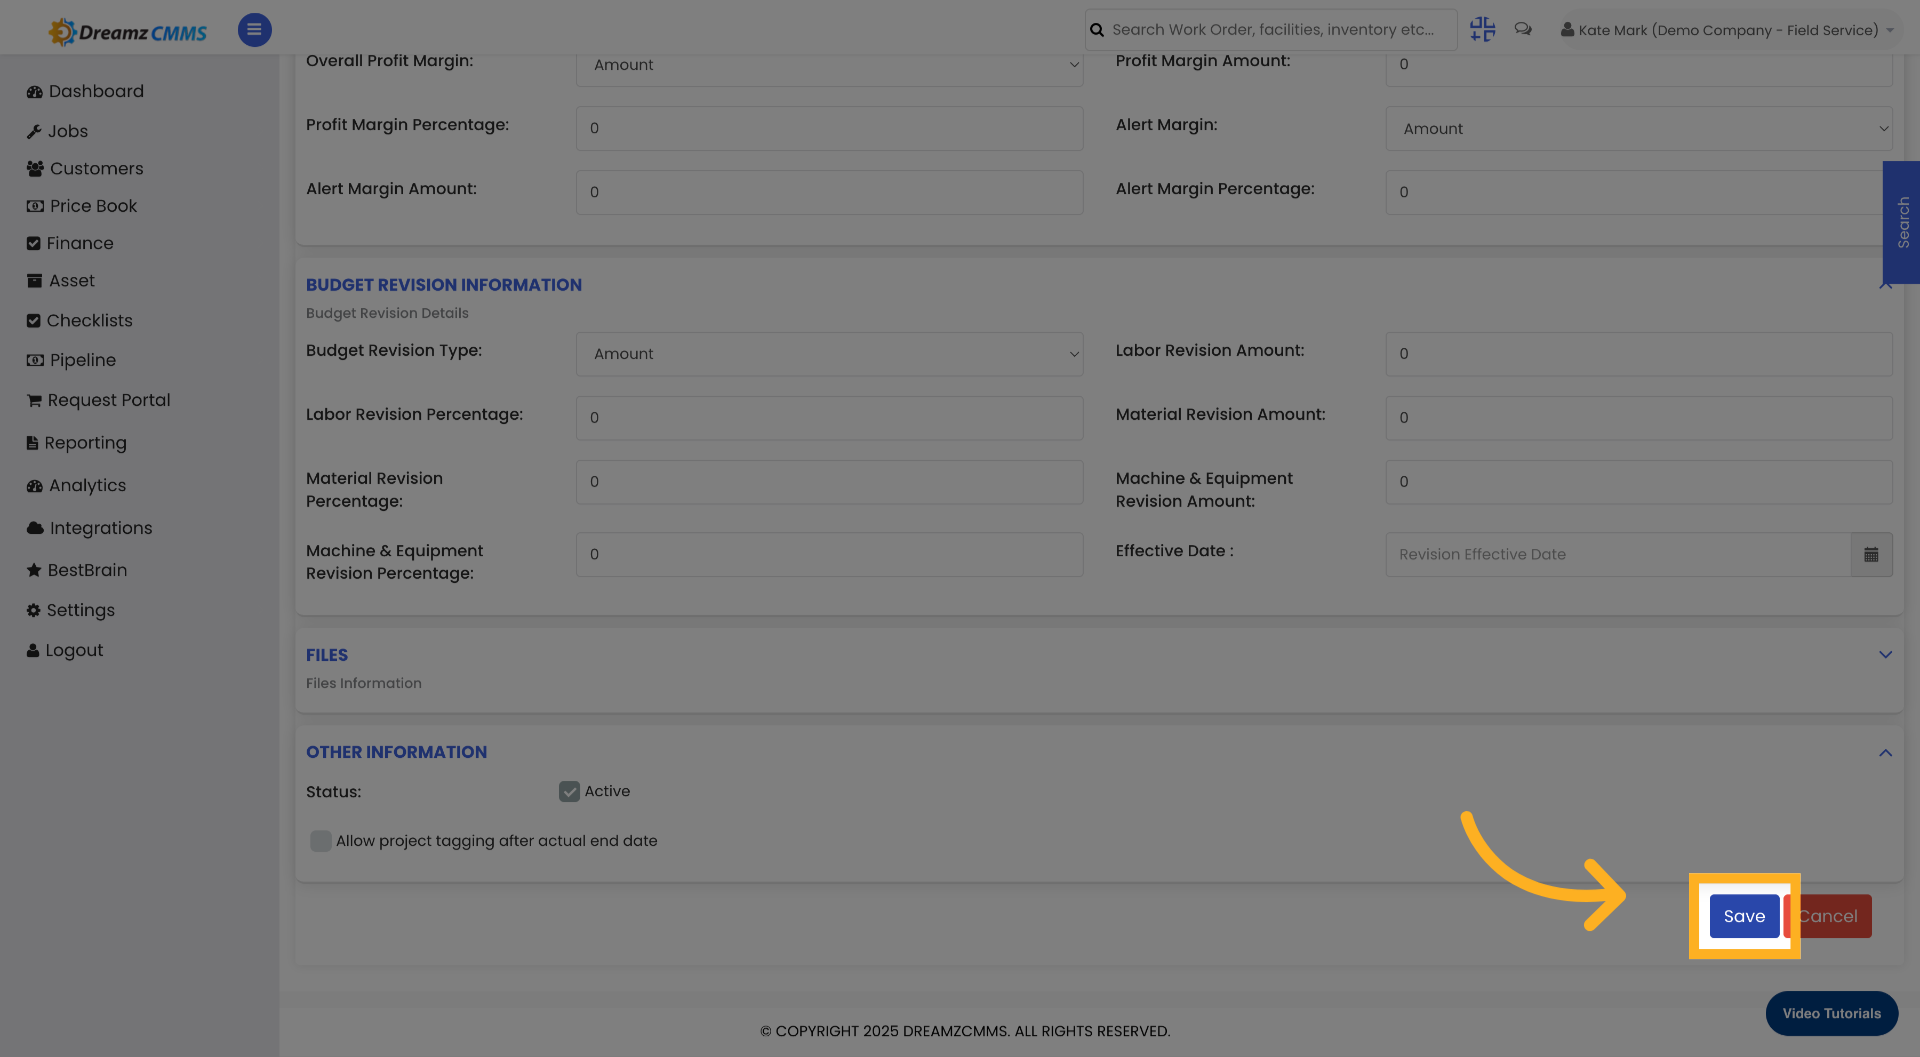Click the Analytics gauge icon
This screenshot has height=1057, width=1920.
[33, 485]
